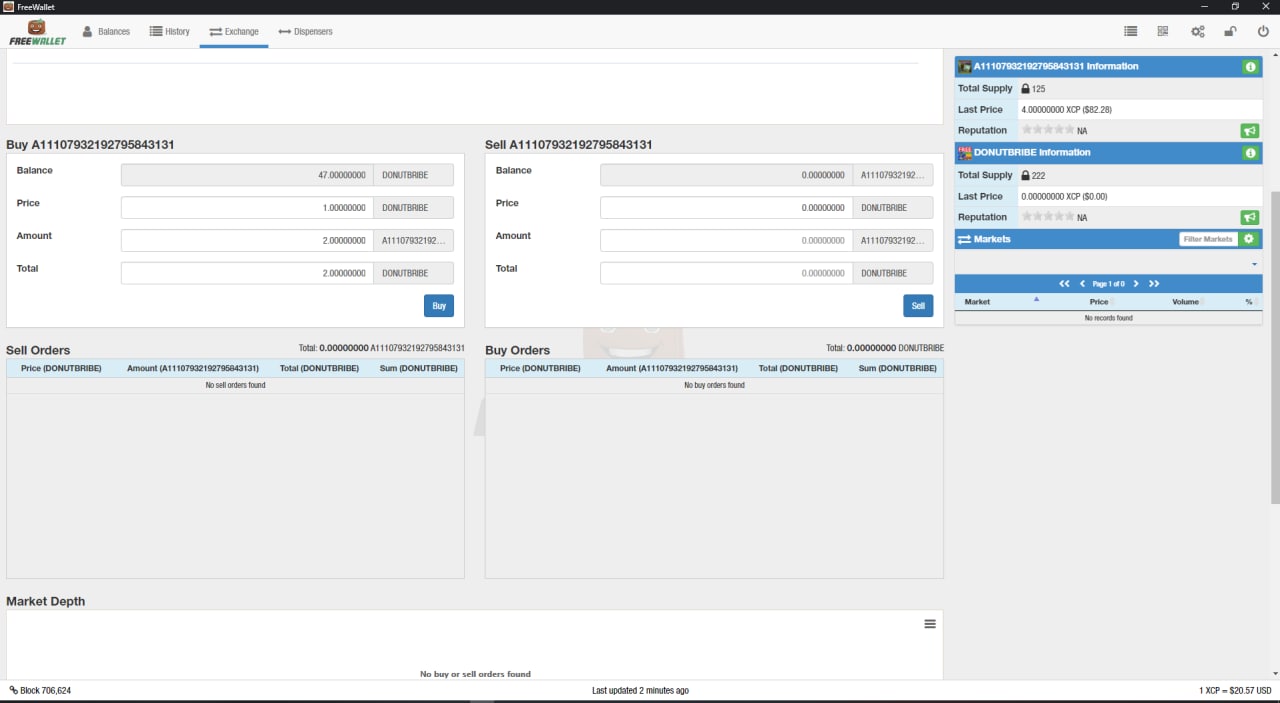Rate A11107932192795843131 reputation stars
The image size is (1280, 703).
[x=1048, y=130]
